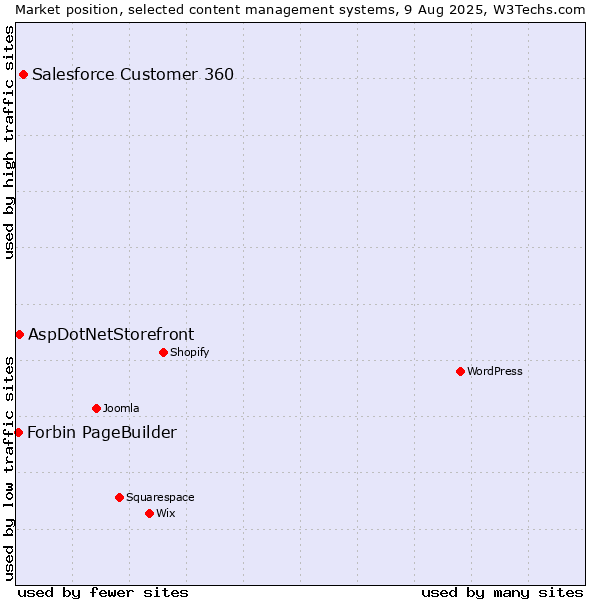This screenshot has width=600, height=600.
Task: Select the 'Forbin PageBuilder' label
Action: point(102,432)
